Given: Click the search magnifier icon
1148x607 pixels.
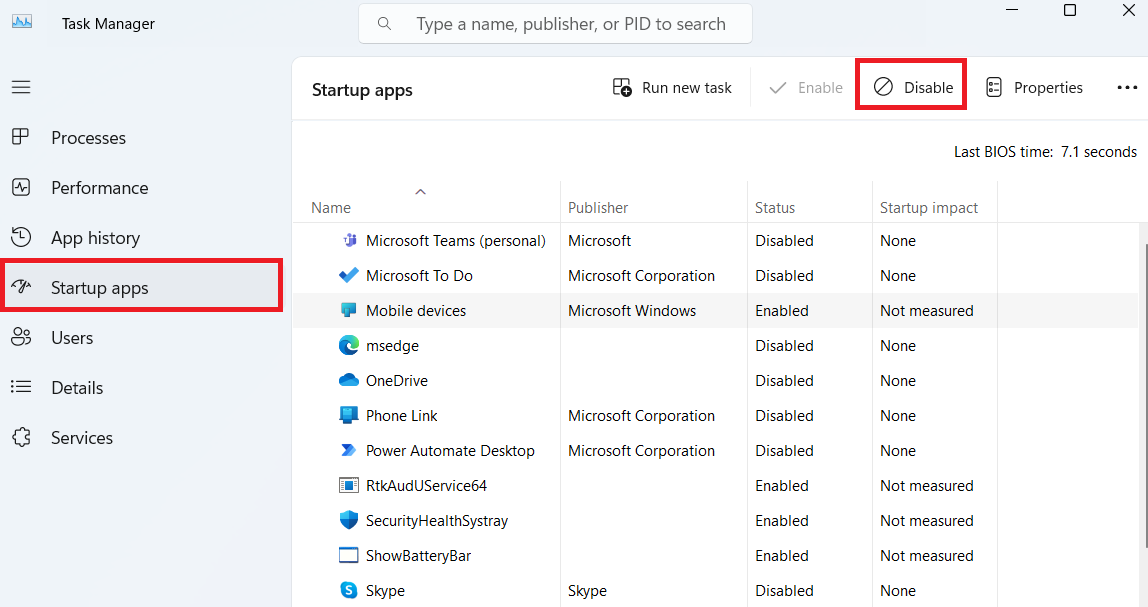Looking at the screenshot, I should point(384,23).
